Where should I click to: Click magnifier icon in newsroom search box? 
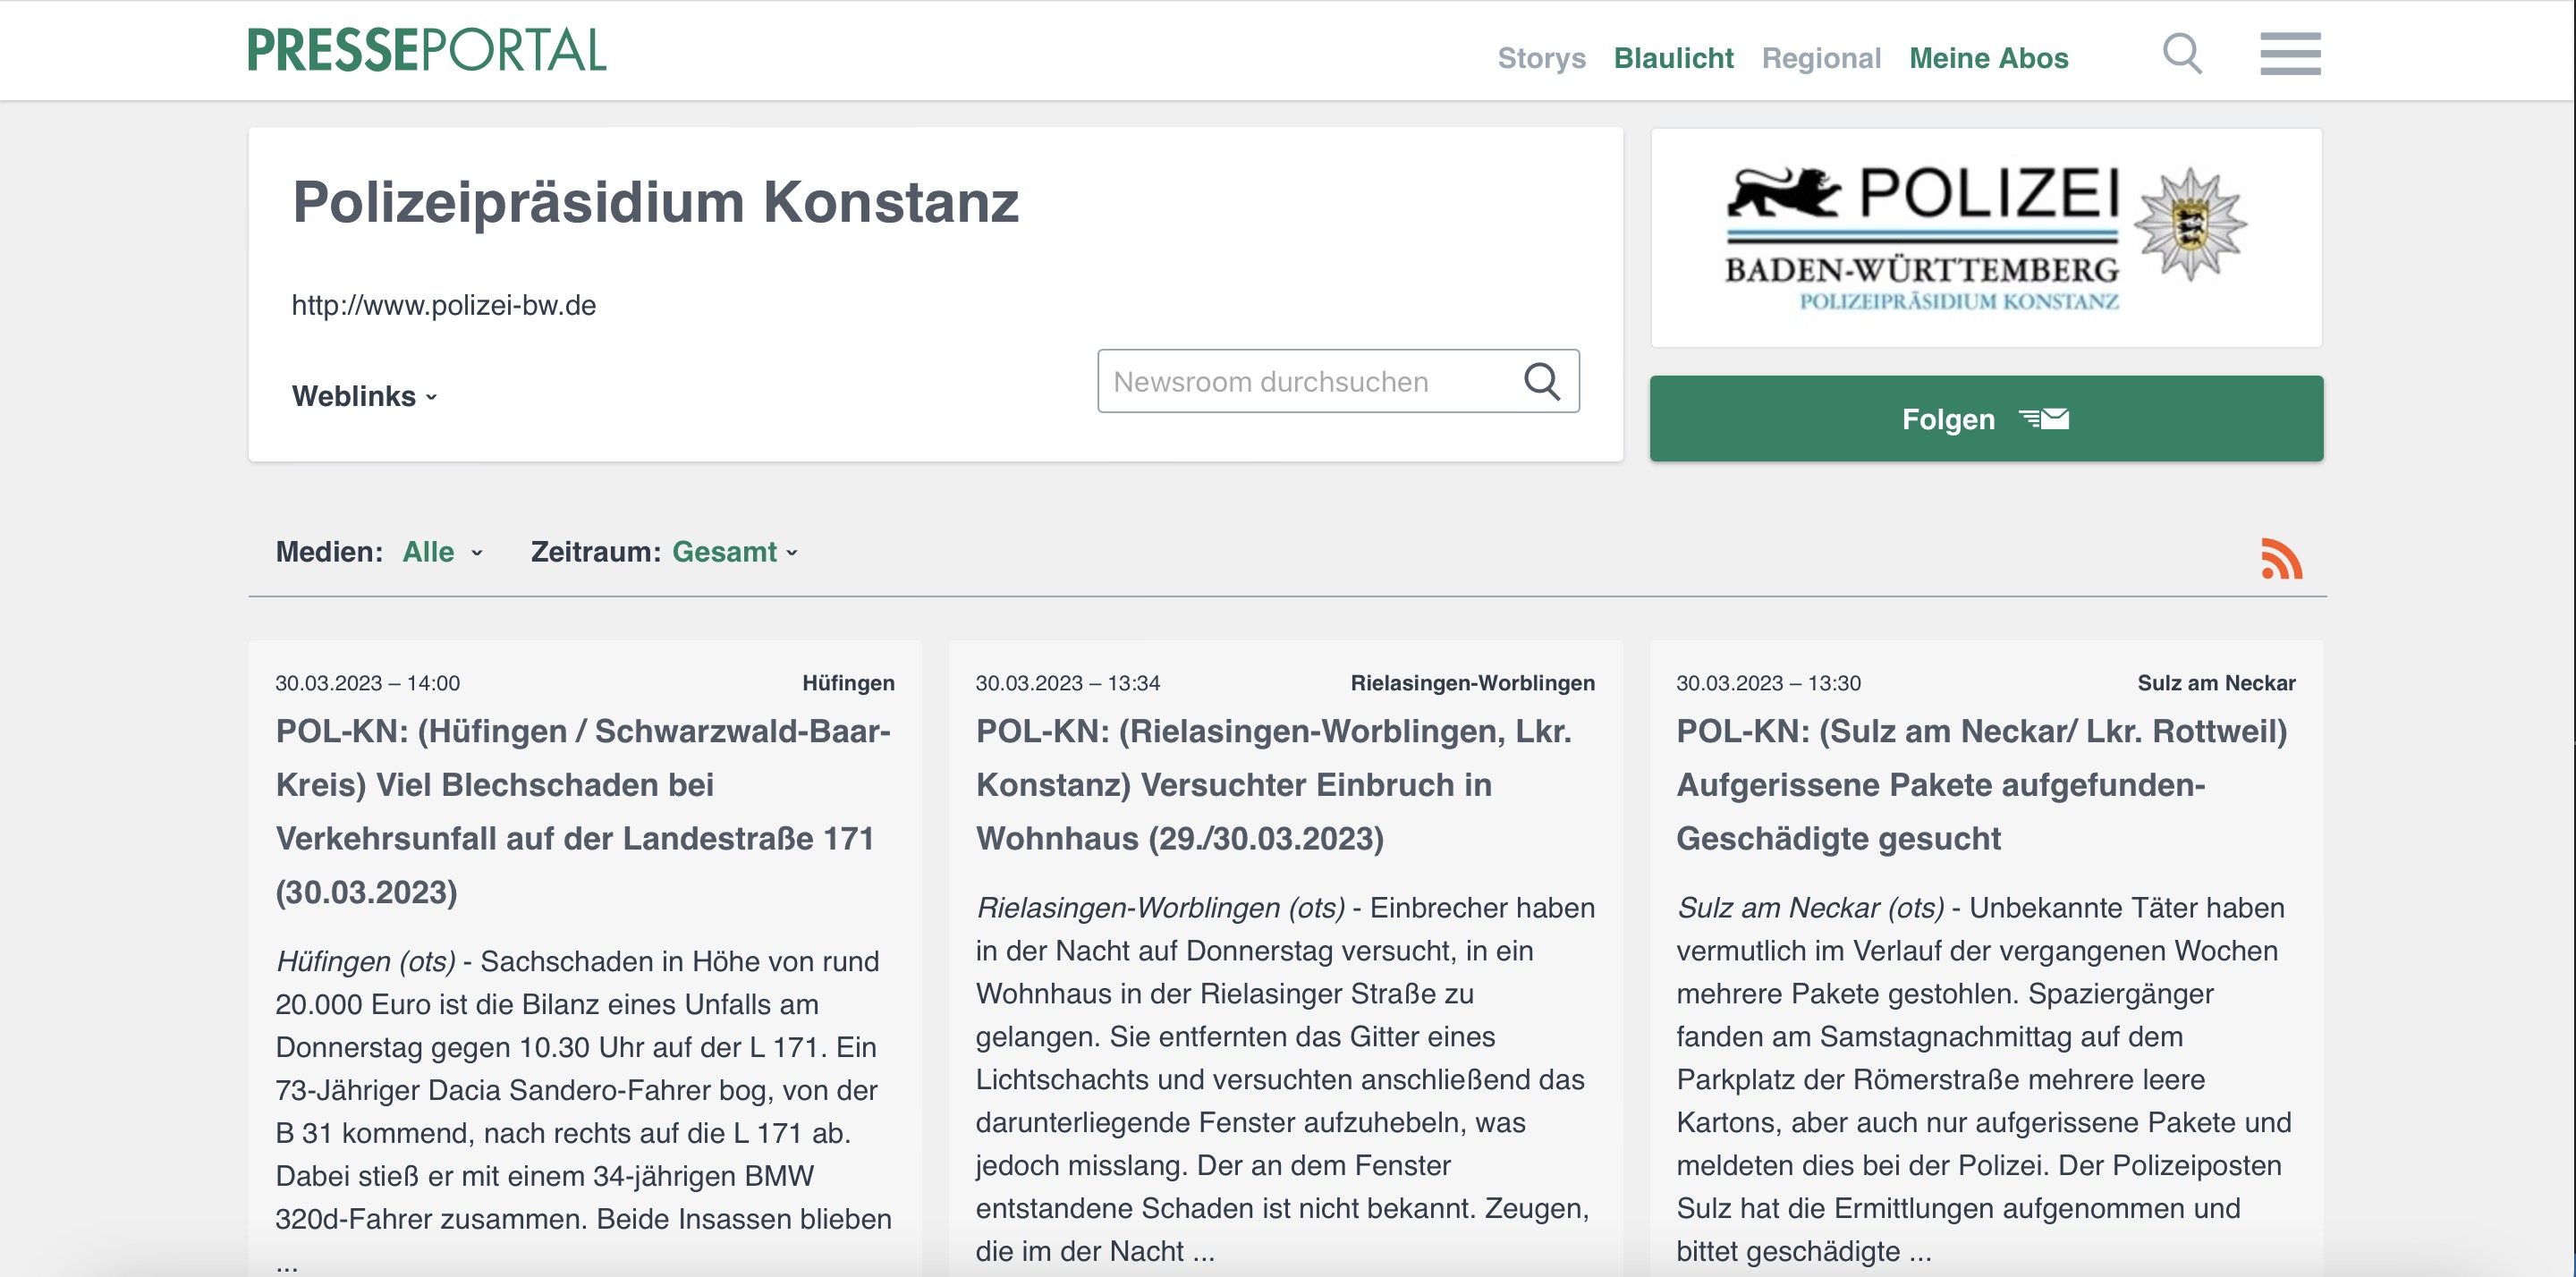1541,381
